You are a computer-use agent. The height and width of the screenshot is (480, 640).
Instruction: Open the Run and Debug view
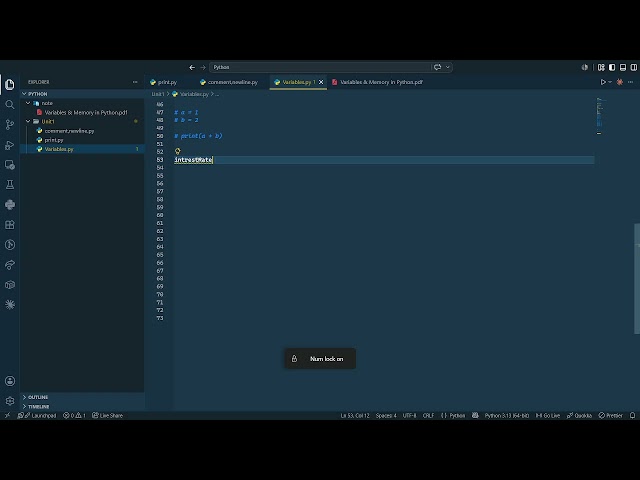click(10, 145)
